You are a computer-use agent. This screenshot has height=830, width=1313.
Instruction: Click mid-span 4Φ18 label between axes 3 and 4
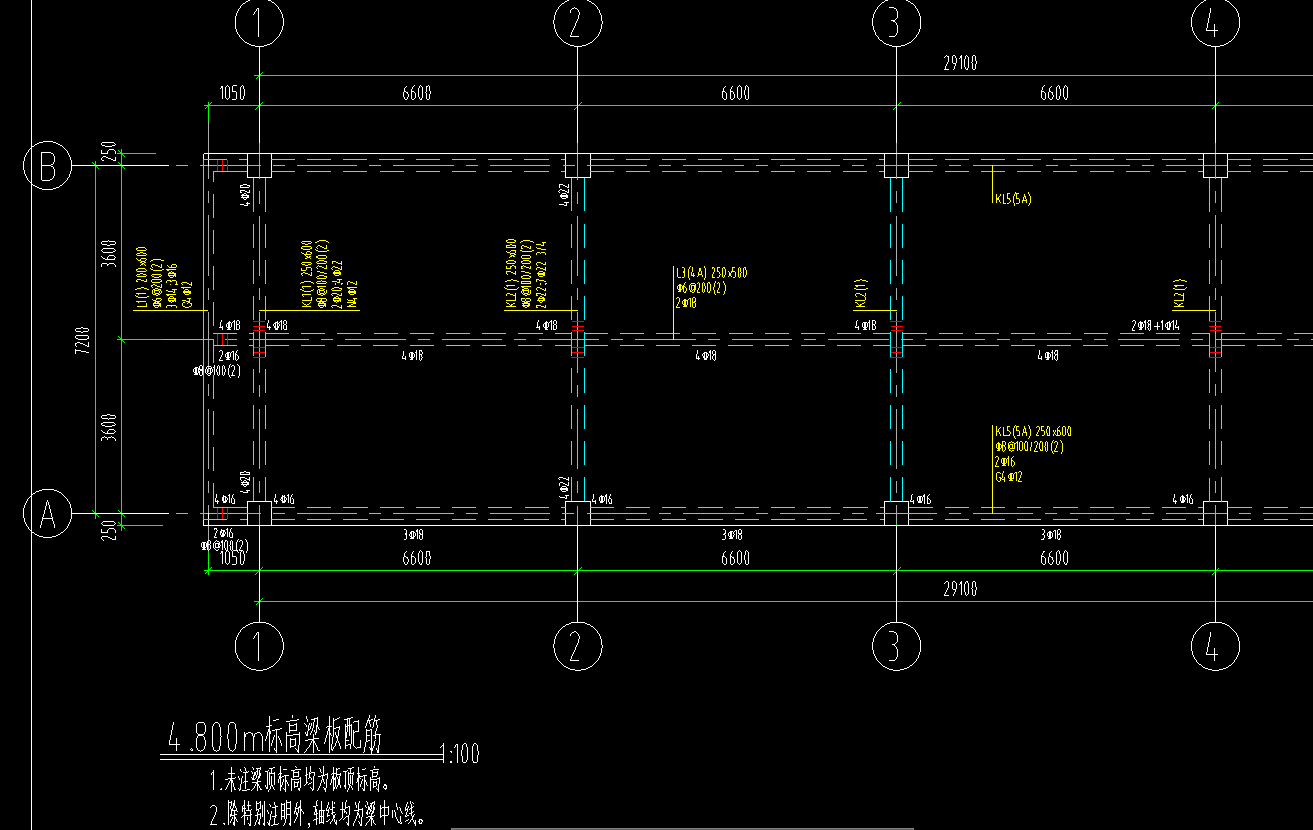click(x=1047, y=356)
